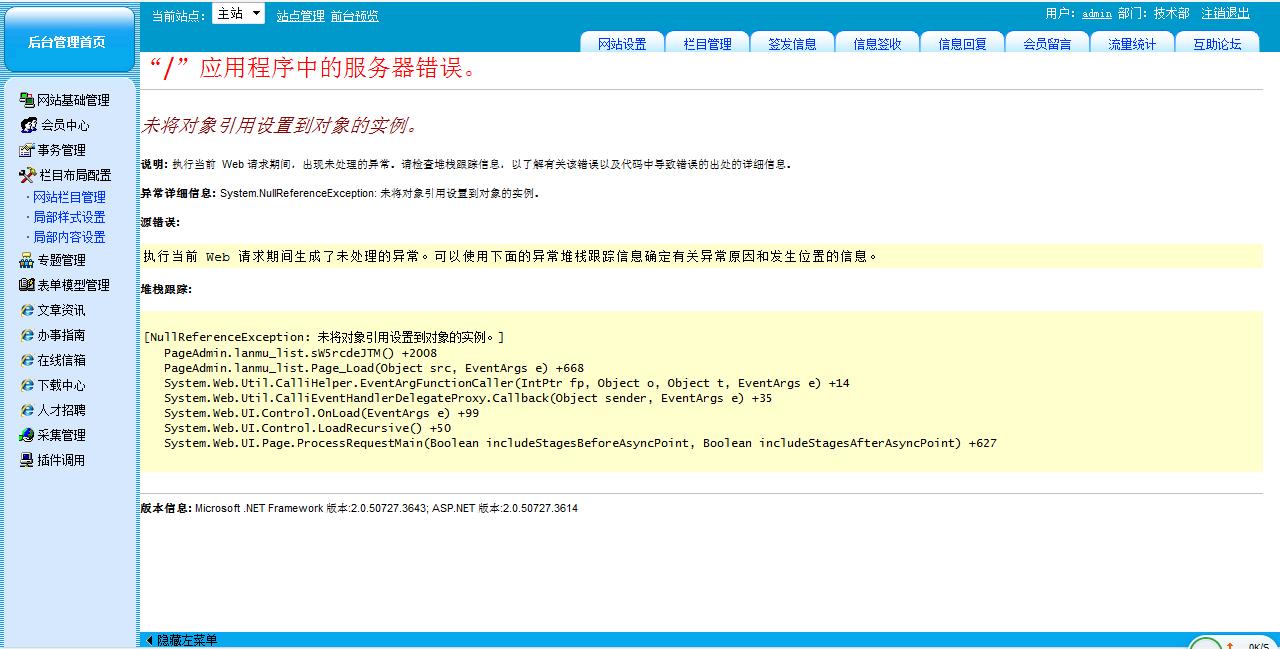The image size is (1280, 649).
Task: Click the 采集管理 globe icon
Action: (27, 435)
